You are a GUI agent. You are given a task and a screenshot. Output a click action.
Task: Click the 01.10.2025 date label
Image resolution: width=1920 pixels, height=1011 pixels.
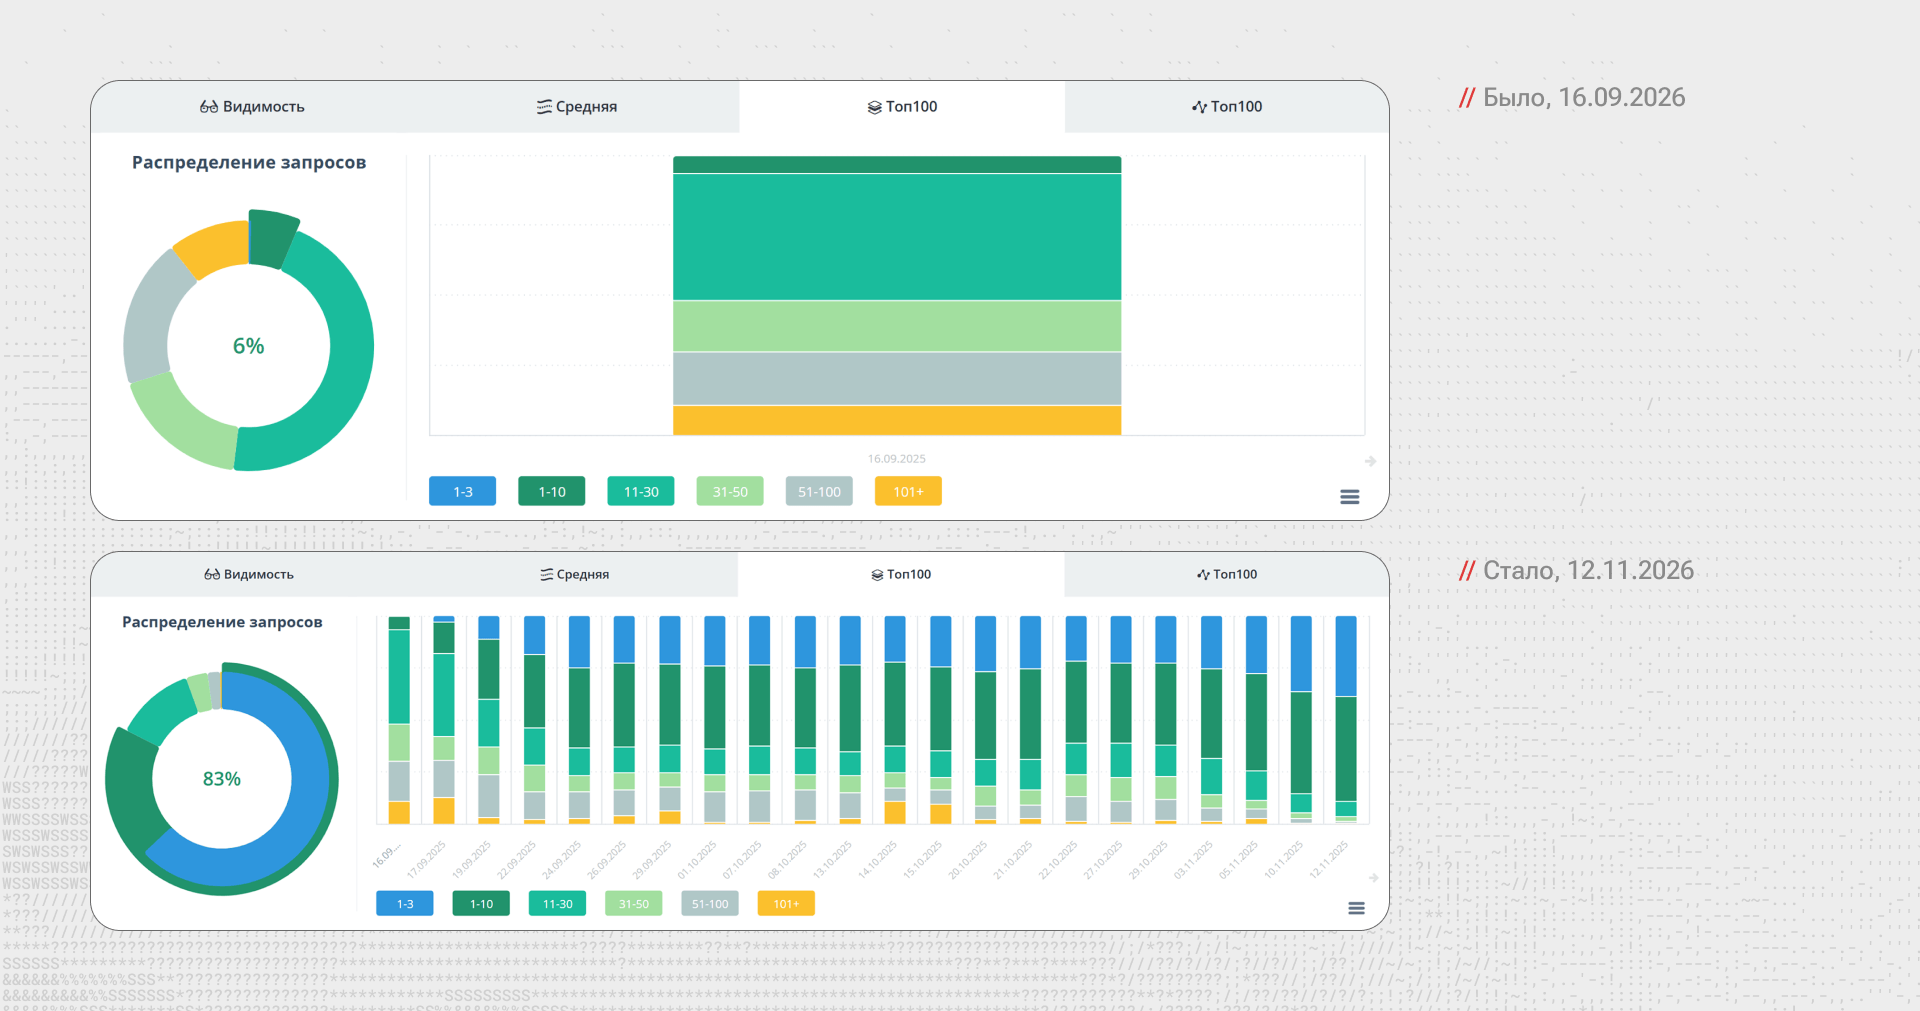coord(699,859)
